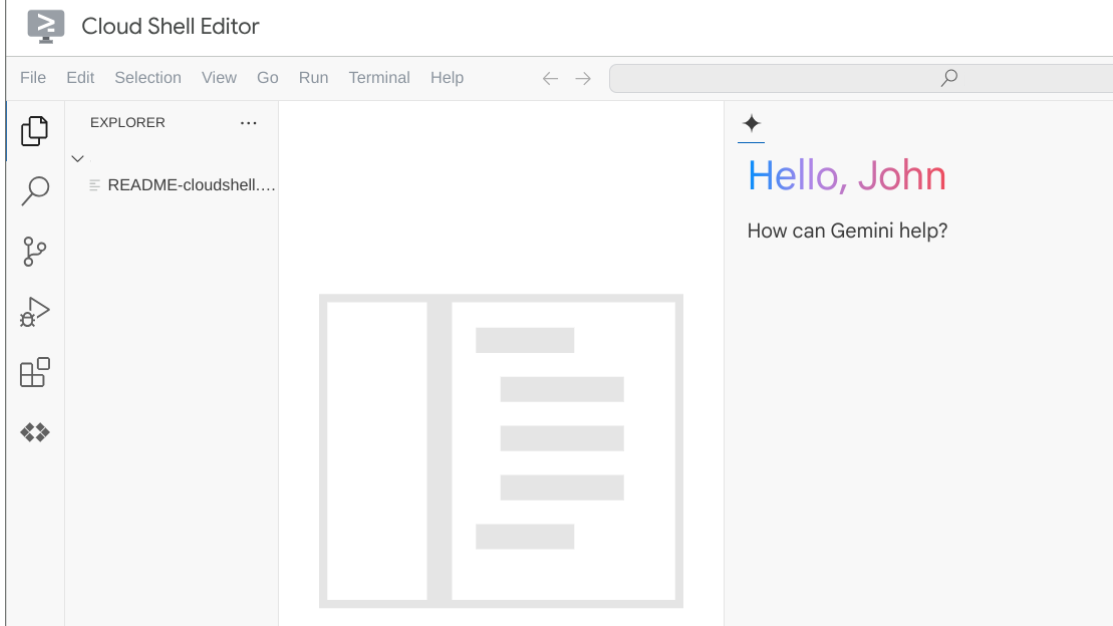Open the View menu
This screenshot has width=1113, height=626.
(x=219, y=77)
